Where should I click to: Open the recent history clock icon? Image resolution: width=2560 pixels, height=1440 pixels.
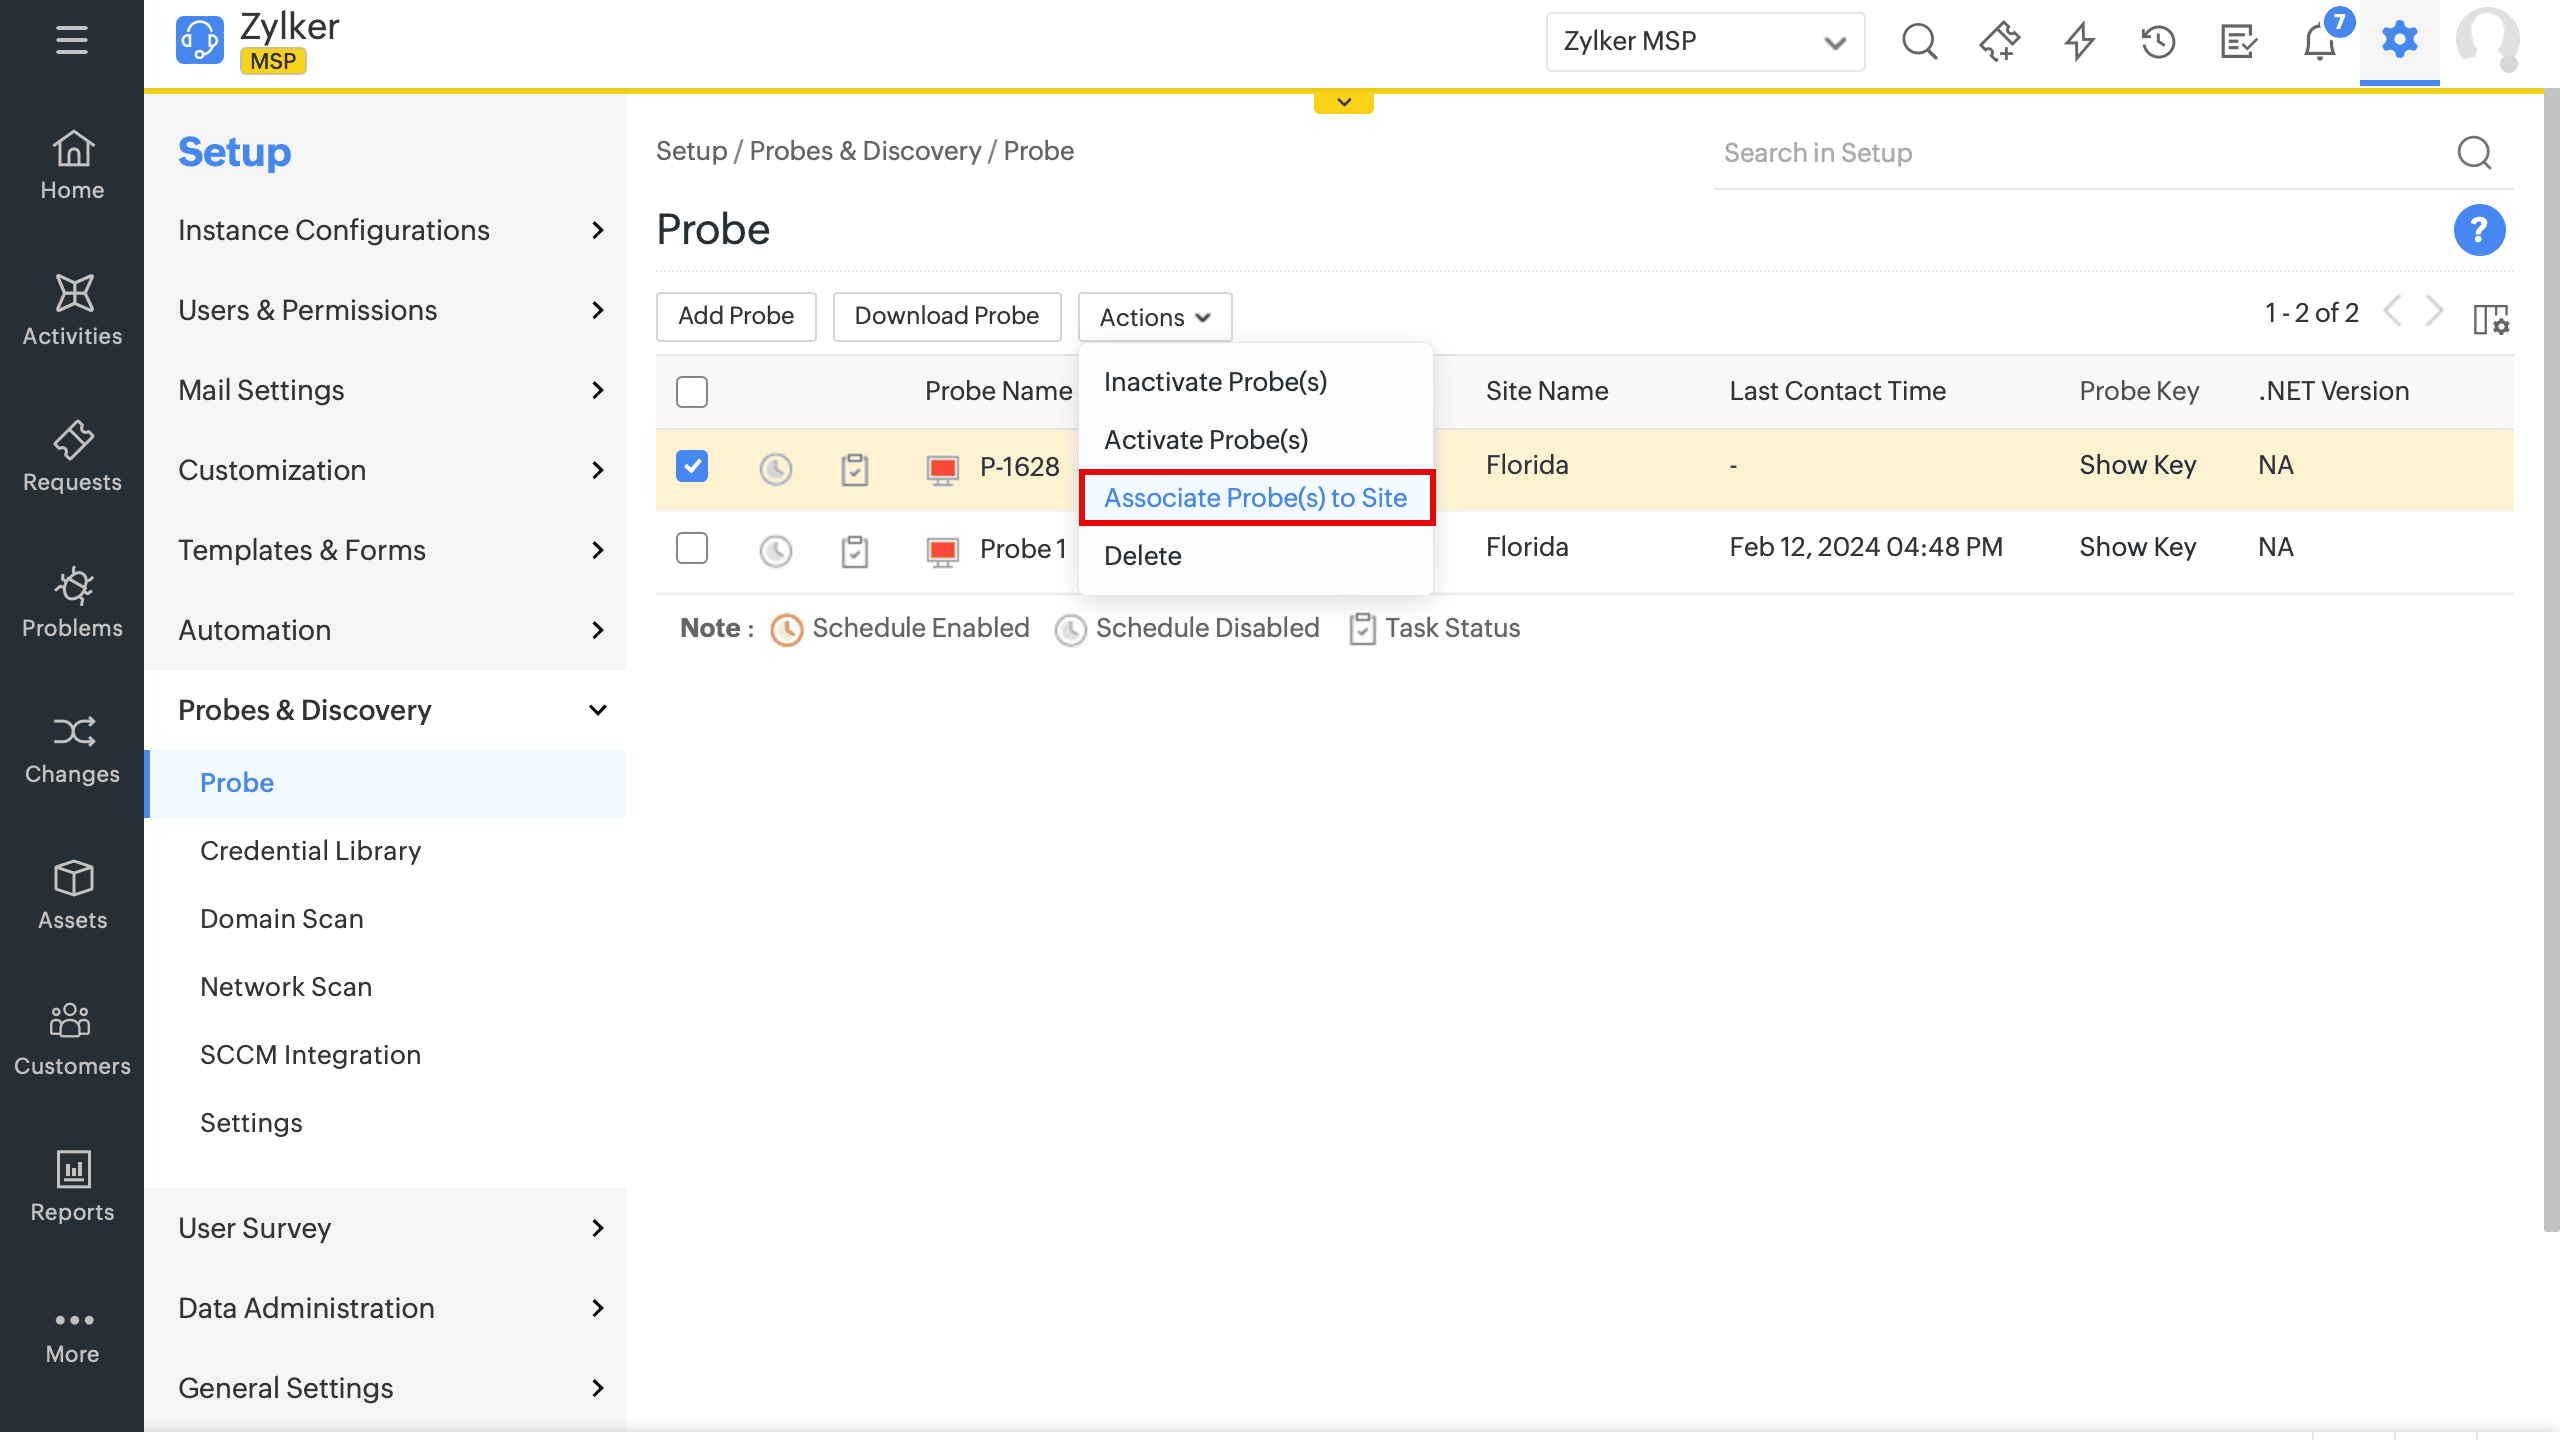click(x=2158, y=42)
